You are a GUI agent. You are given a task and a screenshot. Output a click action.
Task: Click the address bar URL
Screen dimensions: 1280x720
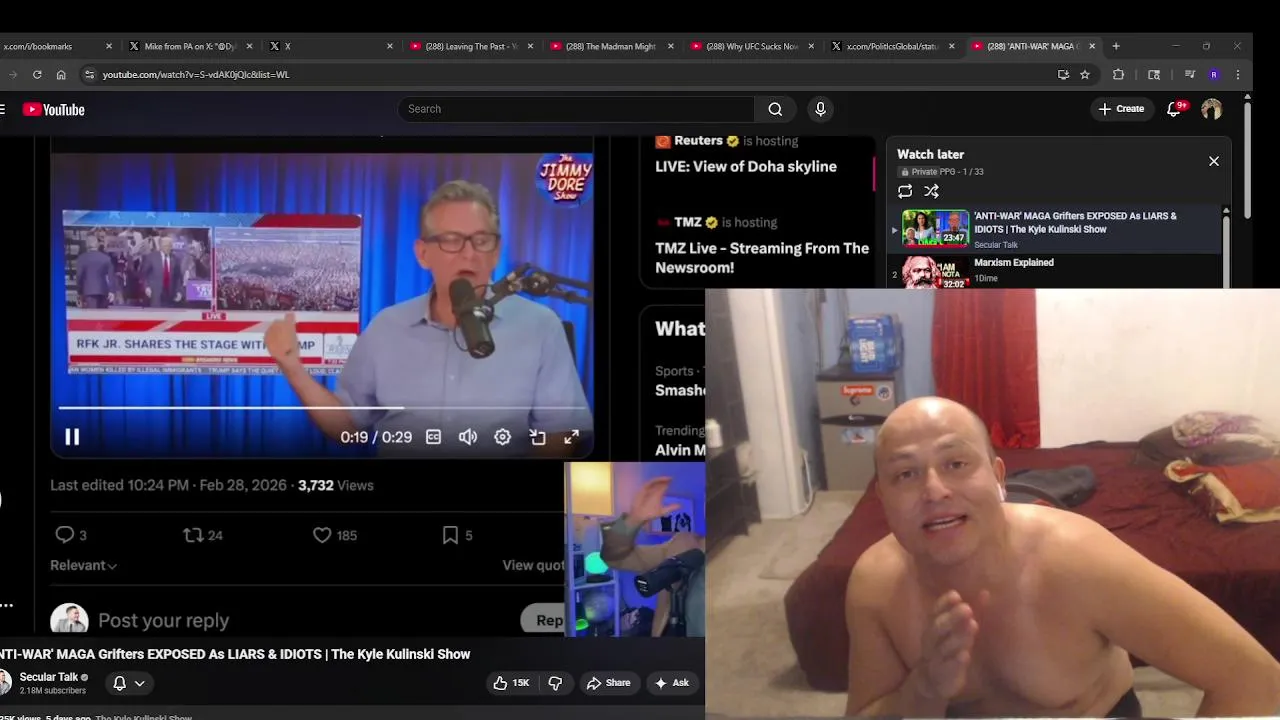196,74
